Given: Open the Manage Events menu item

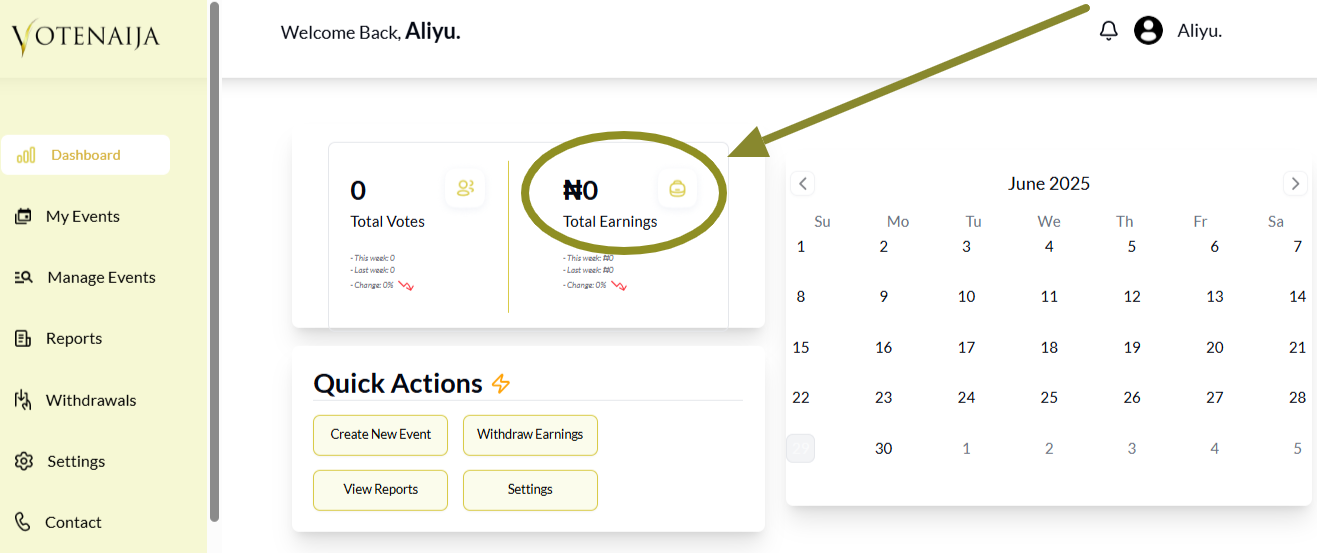Looking at the screenshot, I should coord(101,277).
